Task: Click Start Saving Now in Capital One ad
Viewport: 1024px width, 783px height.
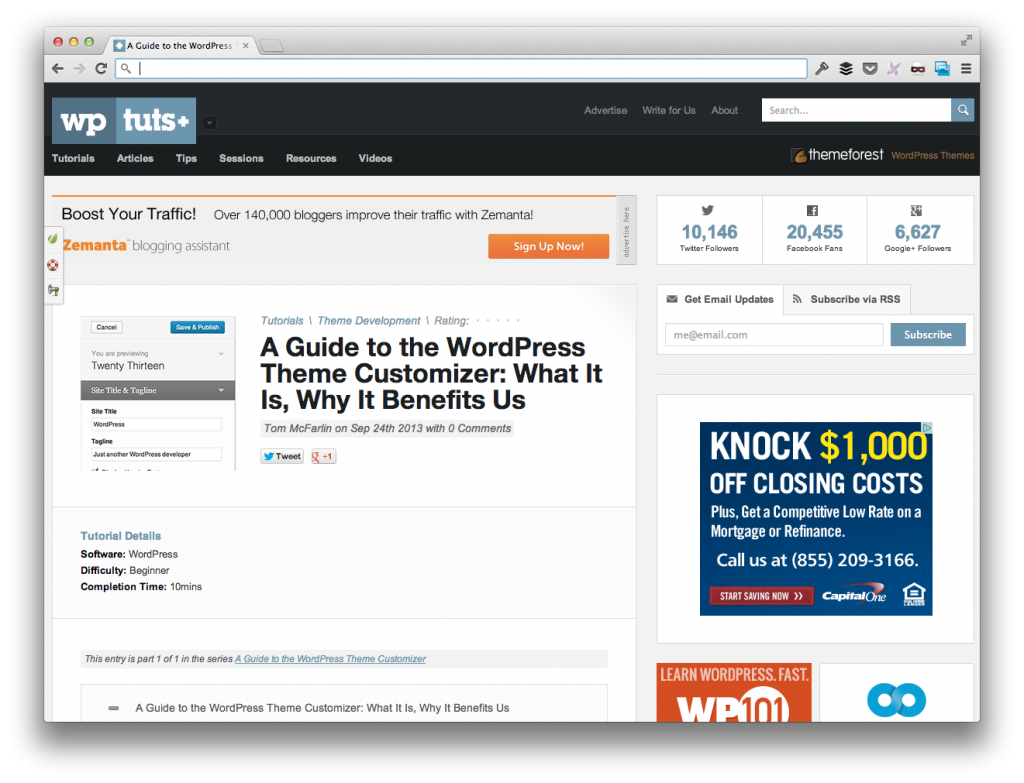Action: [761, 596]
